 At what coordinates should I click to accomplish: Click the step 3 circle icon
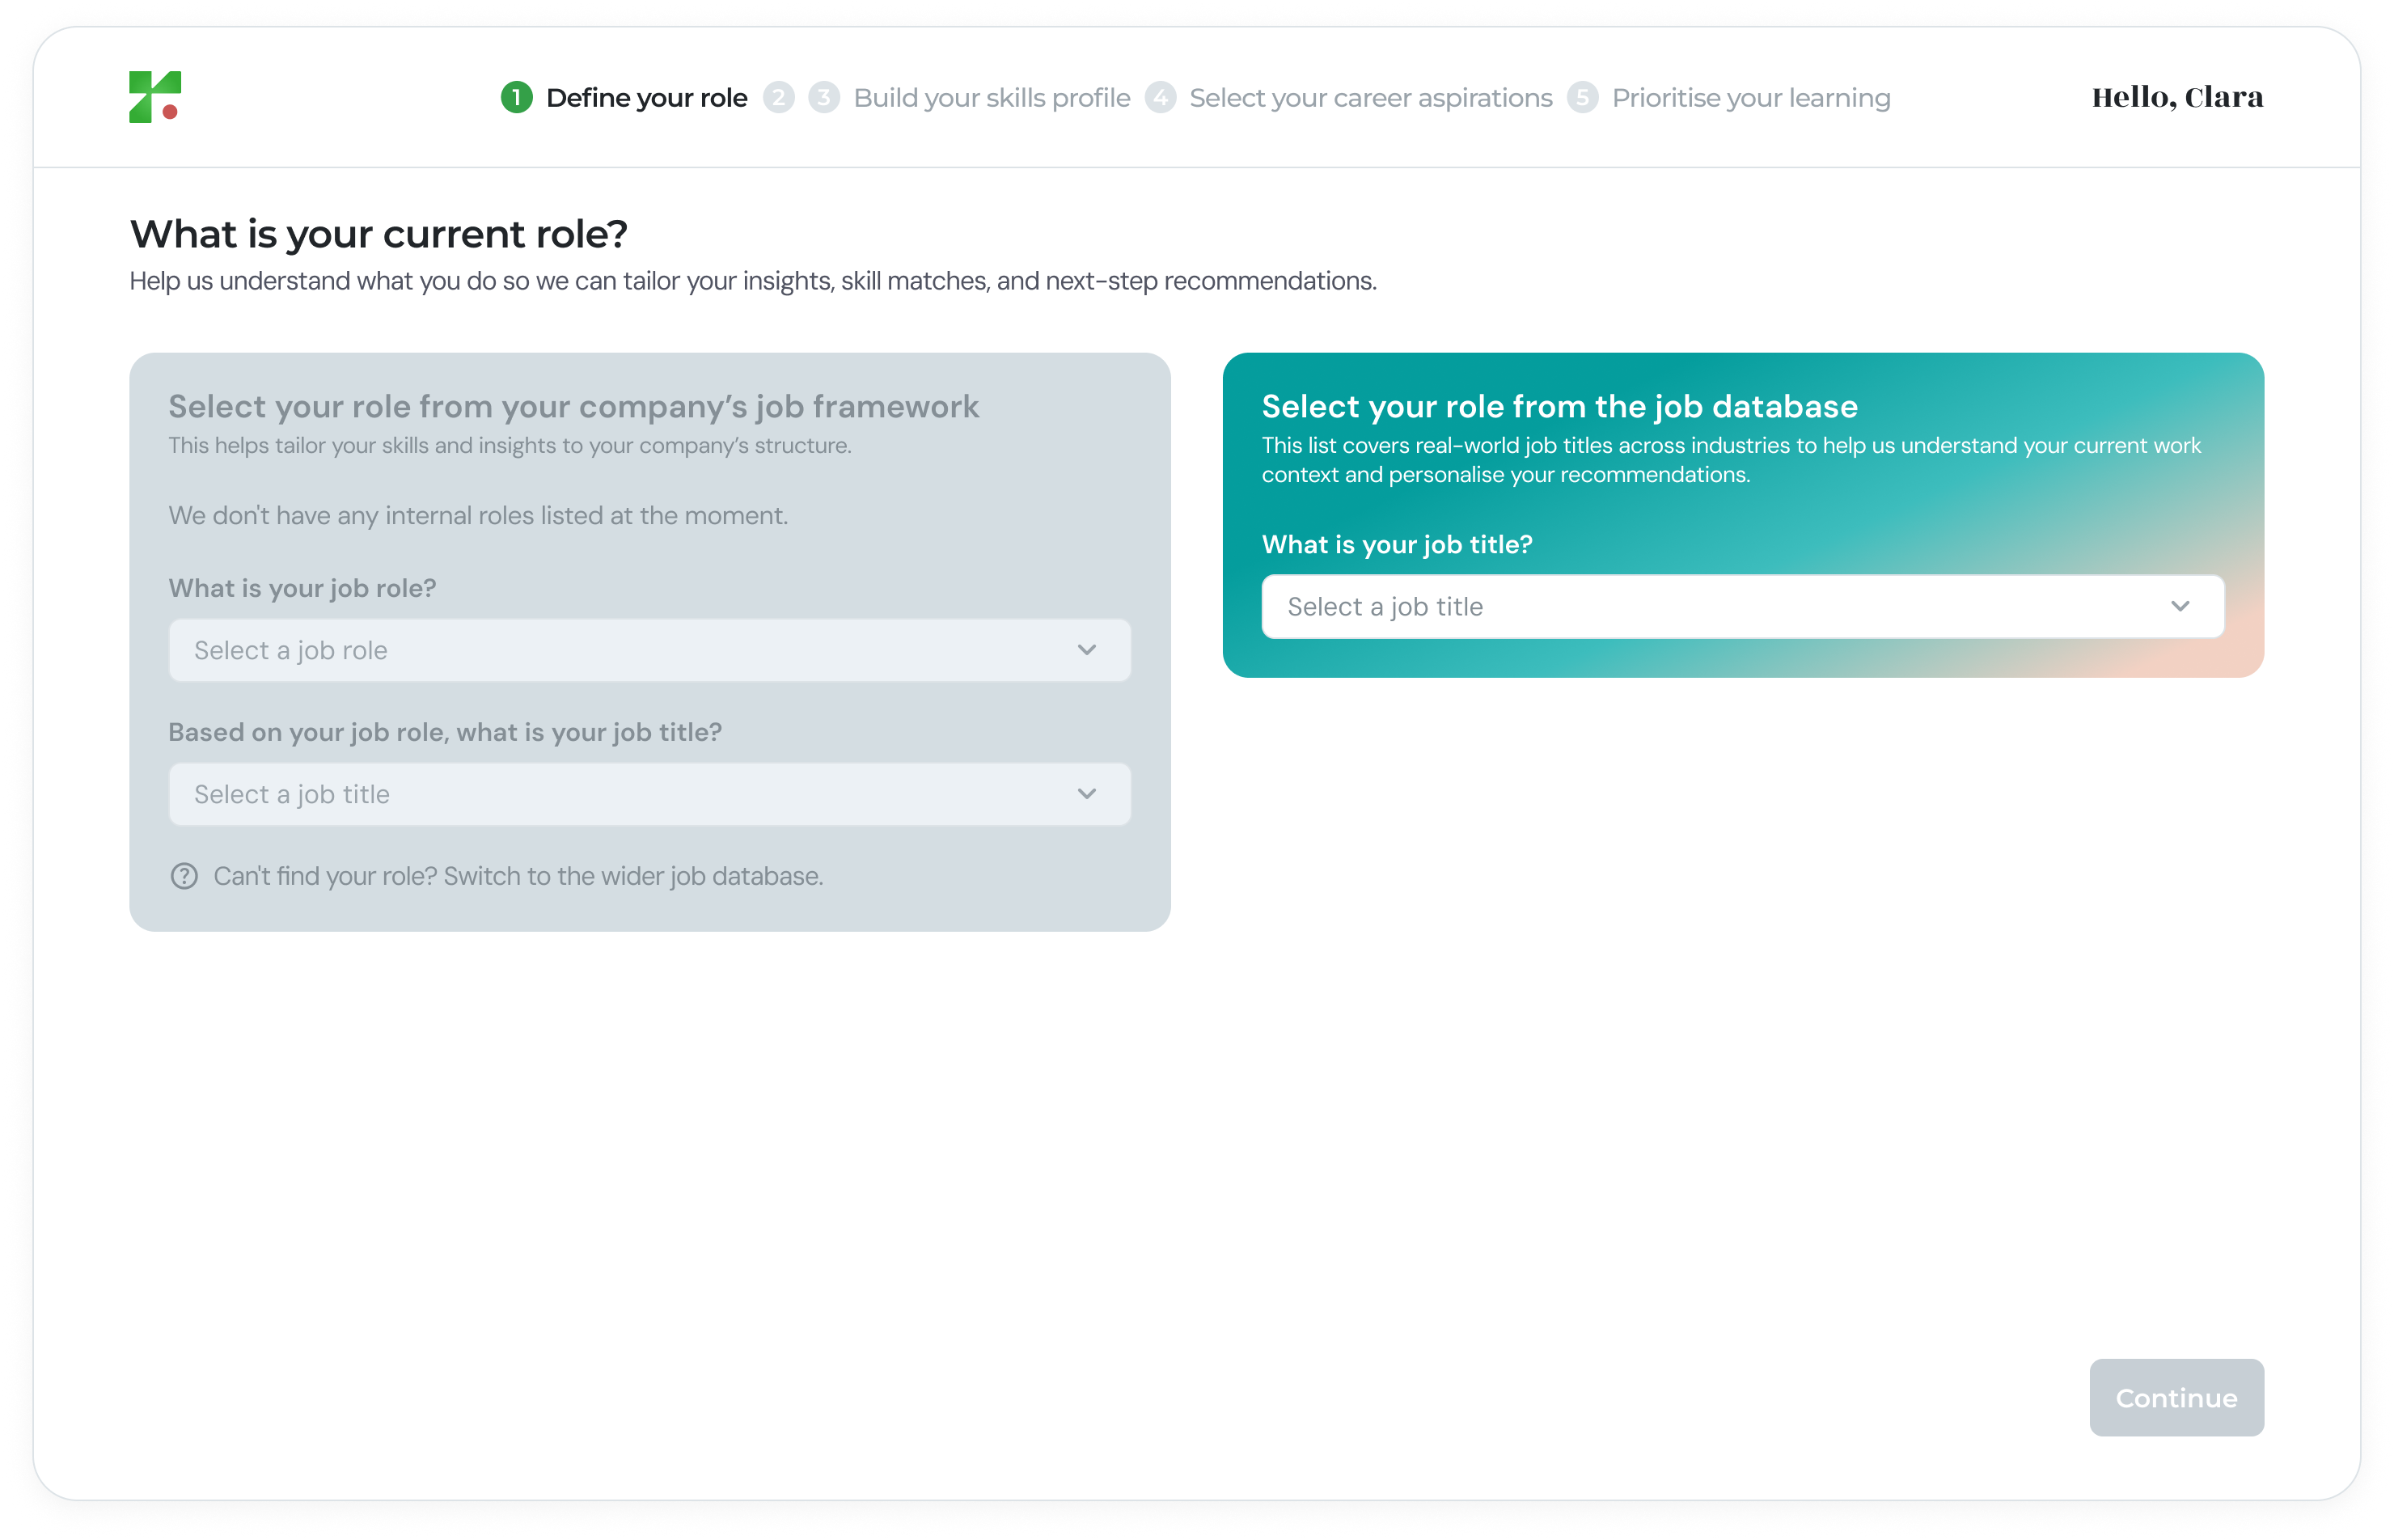pos(823,97)
